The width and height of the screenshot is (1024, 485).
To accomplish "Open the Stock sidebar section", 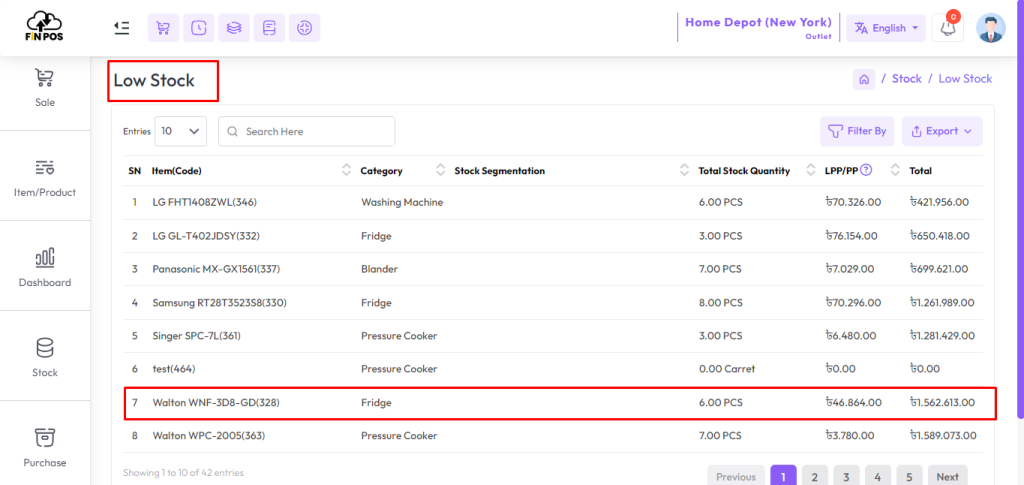I will (x=45, y=358).
